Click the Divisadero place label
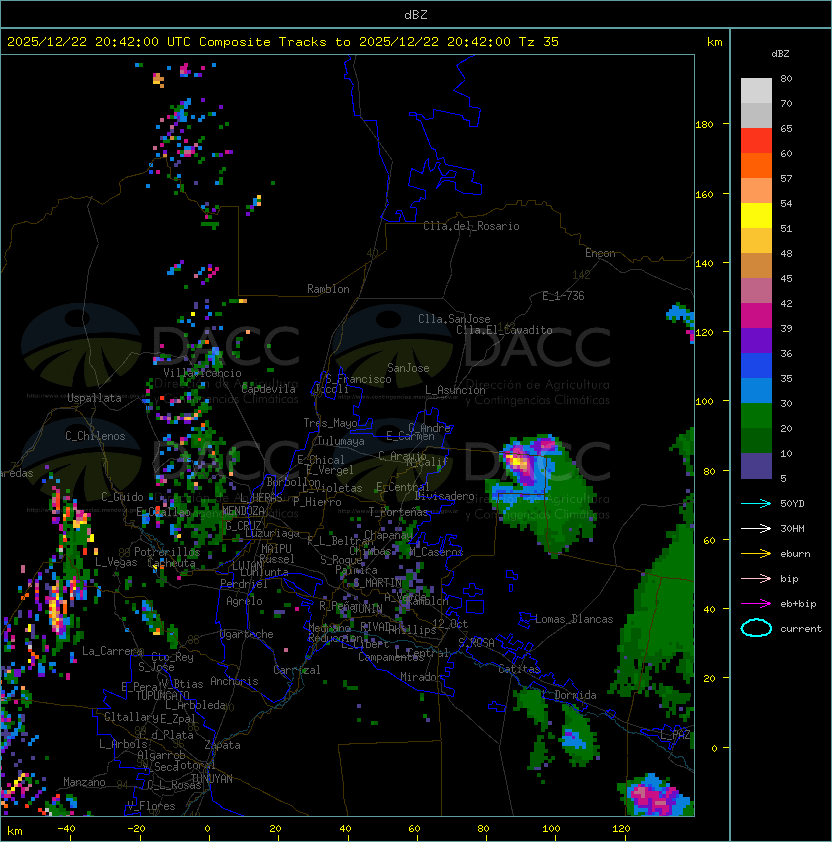This screenshot has height=842, width=832. coord(444,496)
